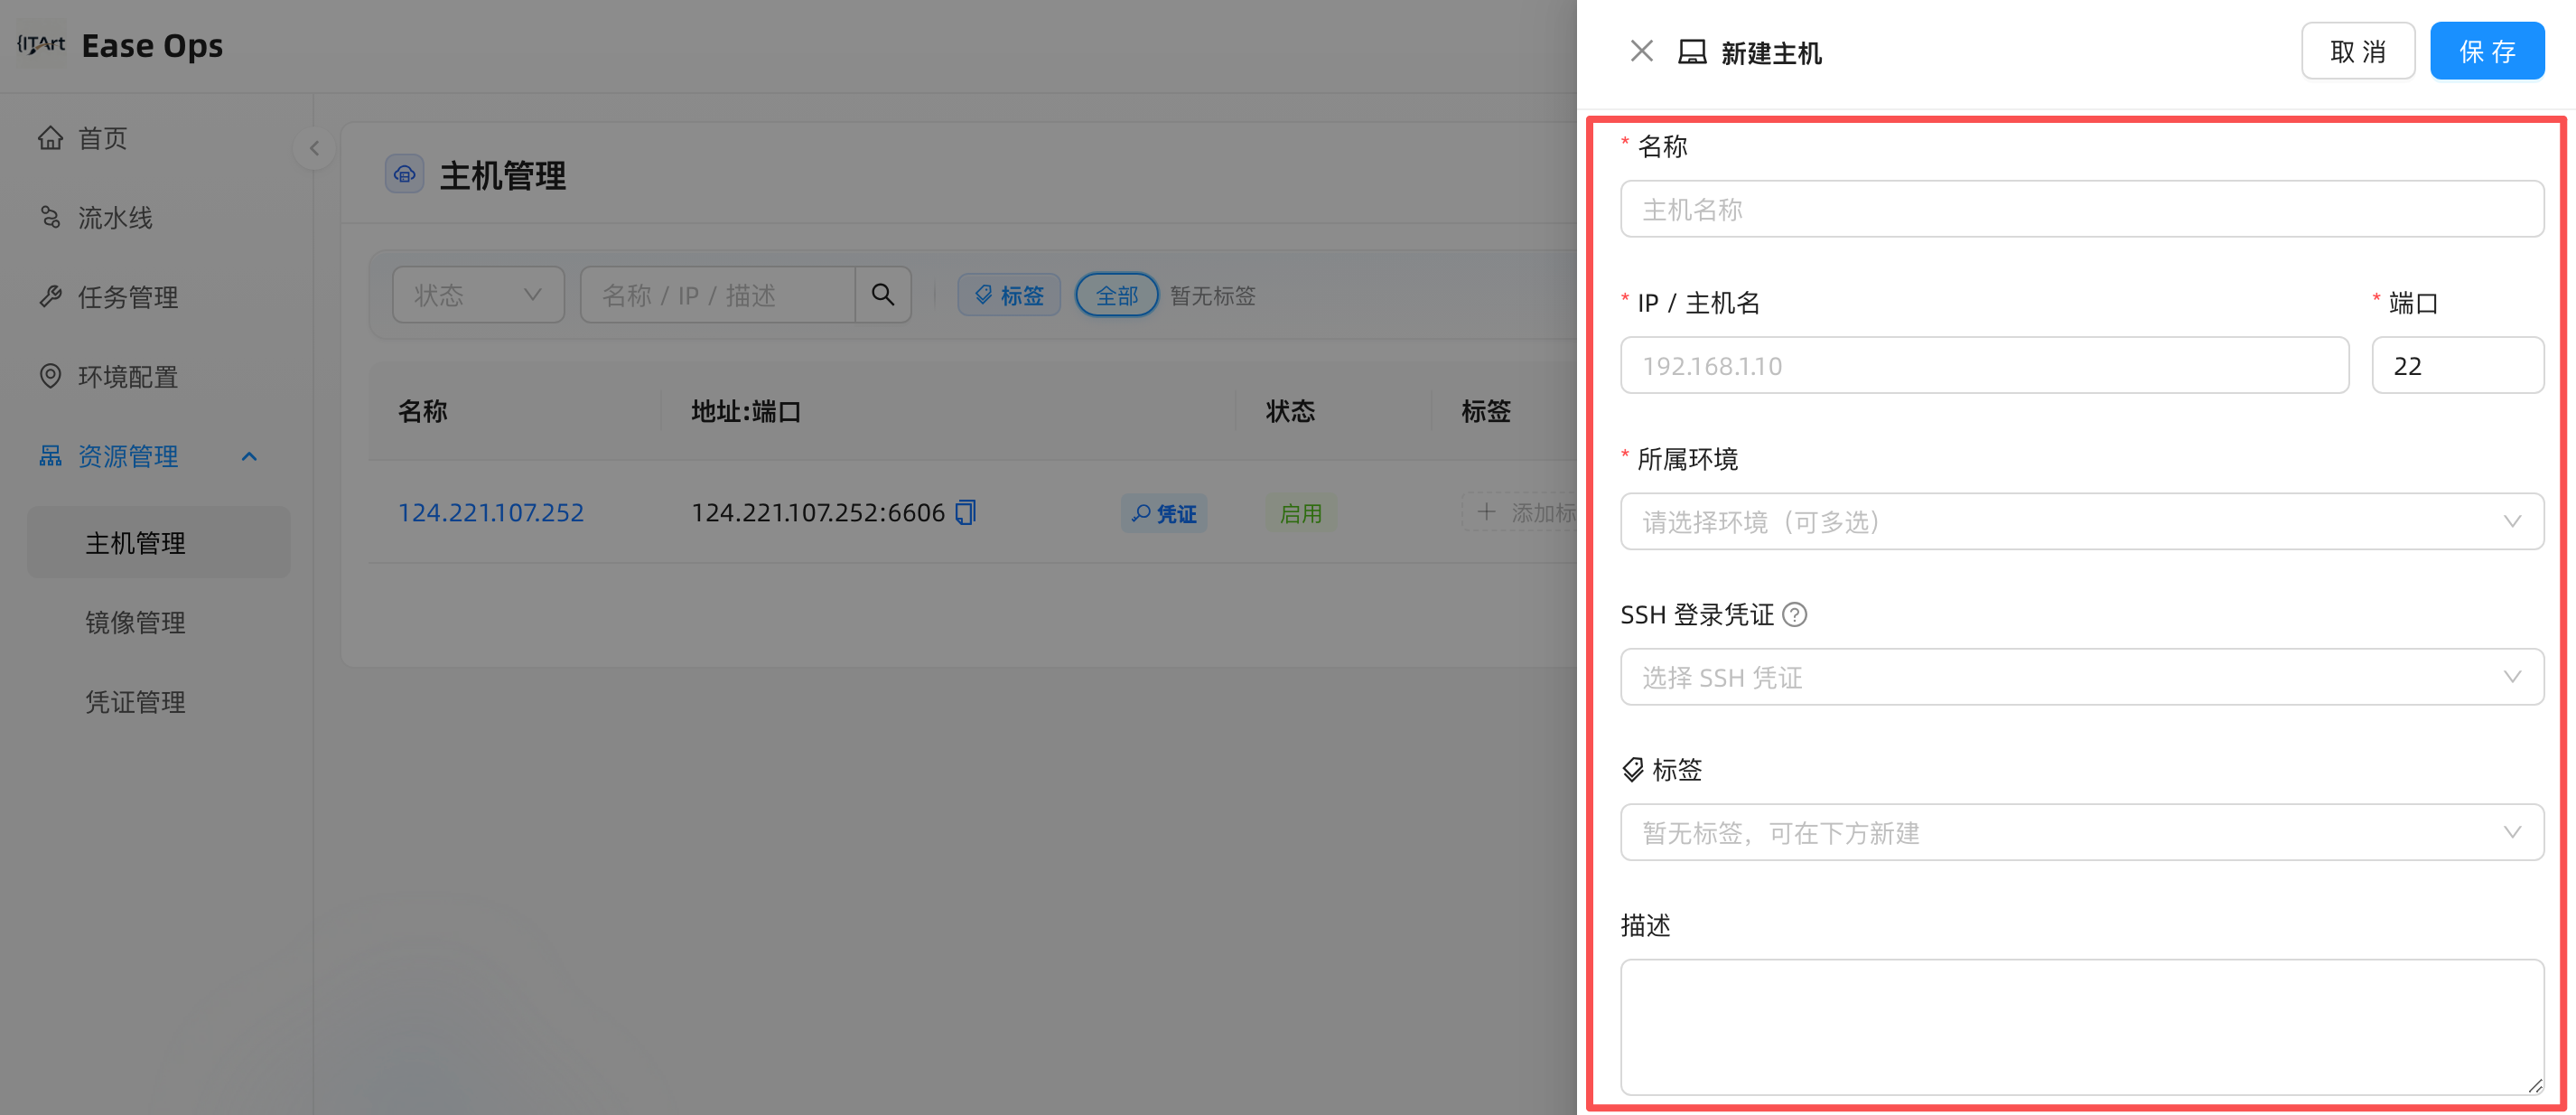Close the 新建主机 drawer with X

1641,51
